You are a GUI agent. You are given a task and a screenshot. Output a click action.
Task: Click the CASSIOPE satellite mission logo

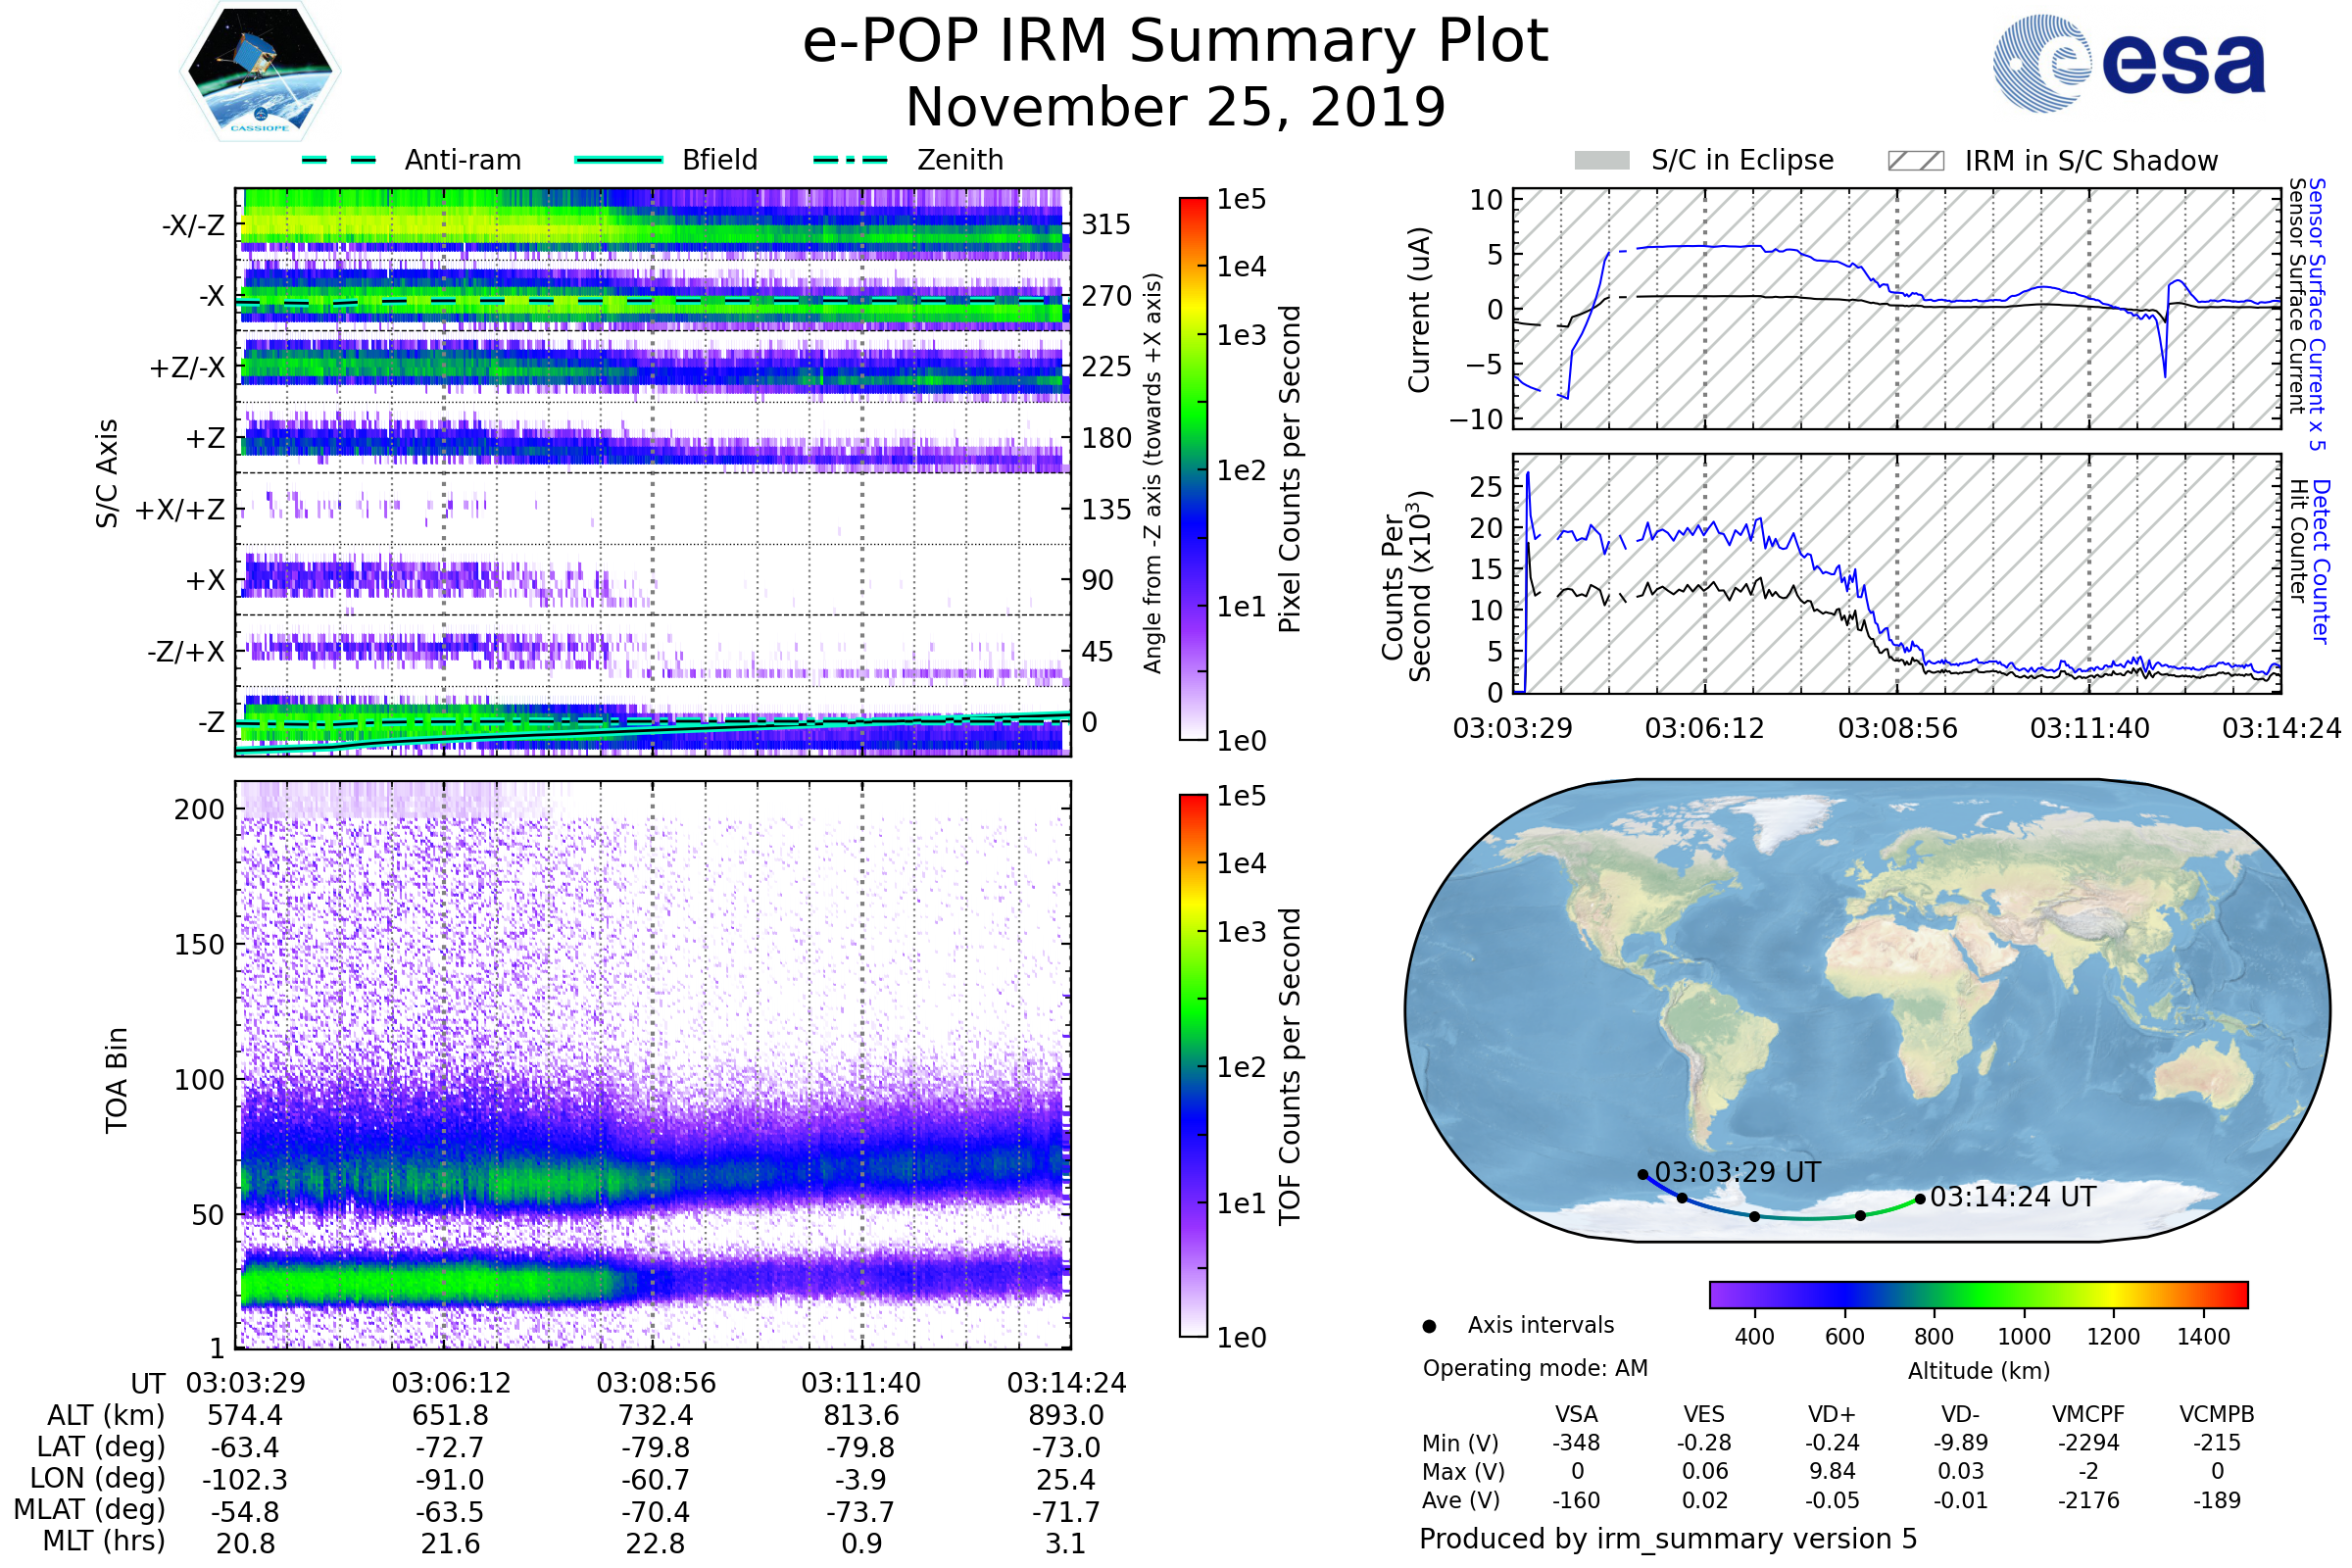click(x=260, y=72)
